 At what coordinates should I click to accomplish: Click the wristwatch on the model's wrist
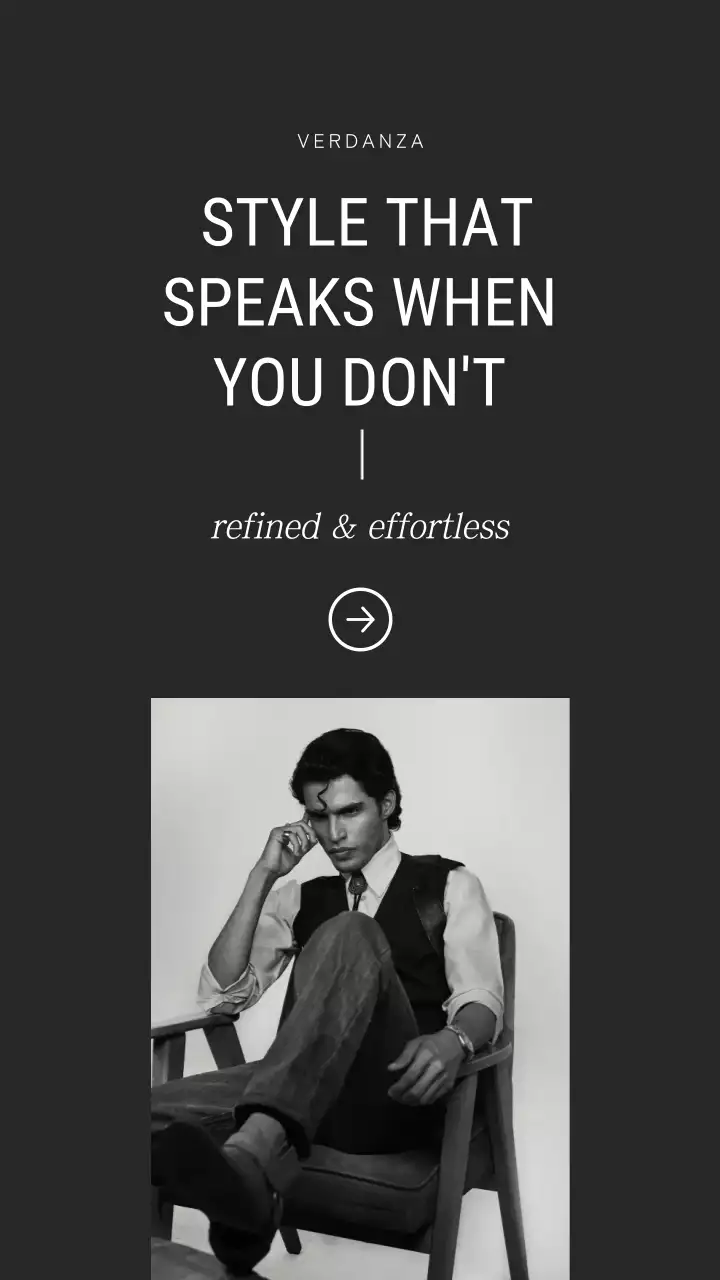(461, 1042)
